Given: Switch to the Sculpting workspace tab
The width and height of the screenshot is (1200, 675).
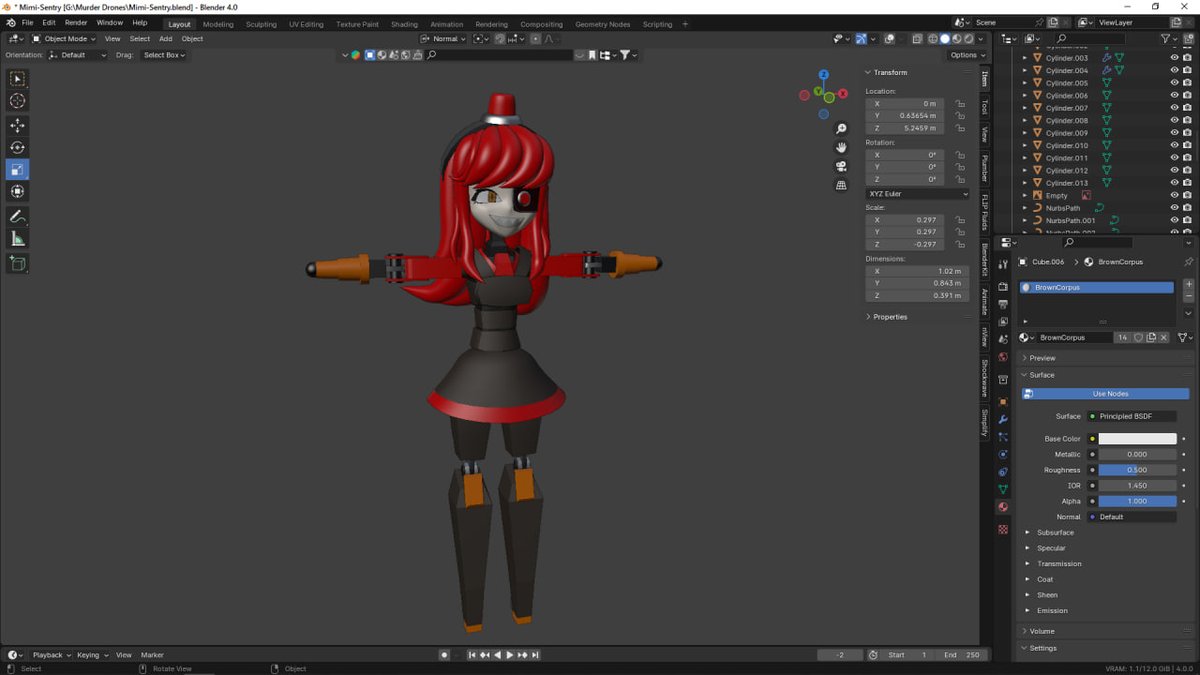Looking at the screenshot, I should coord(261,24).
